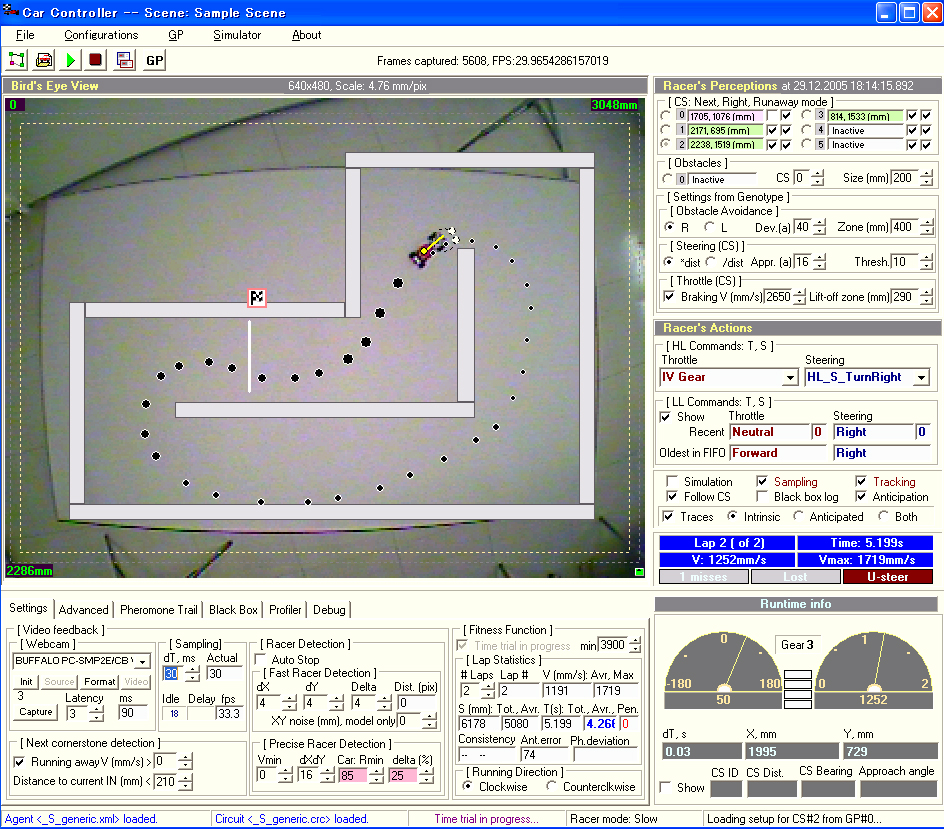Open the BUFFALO webcam device dropdown

[x=142, y=661]
